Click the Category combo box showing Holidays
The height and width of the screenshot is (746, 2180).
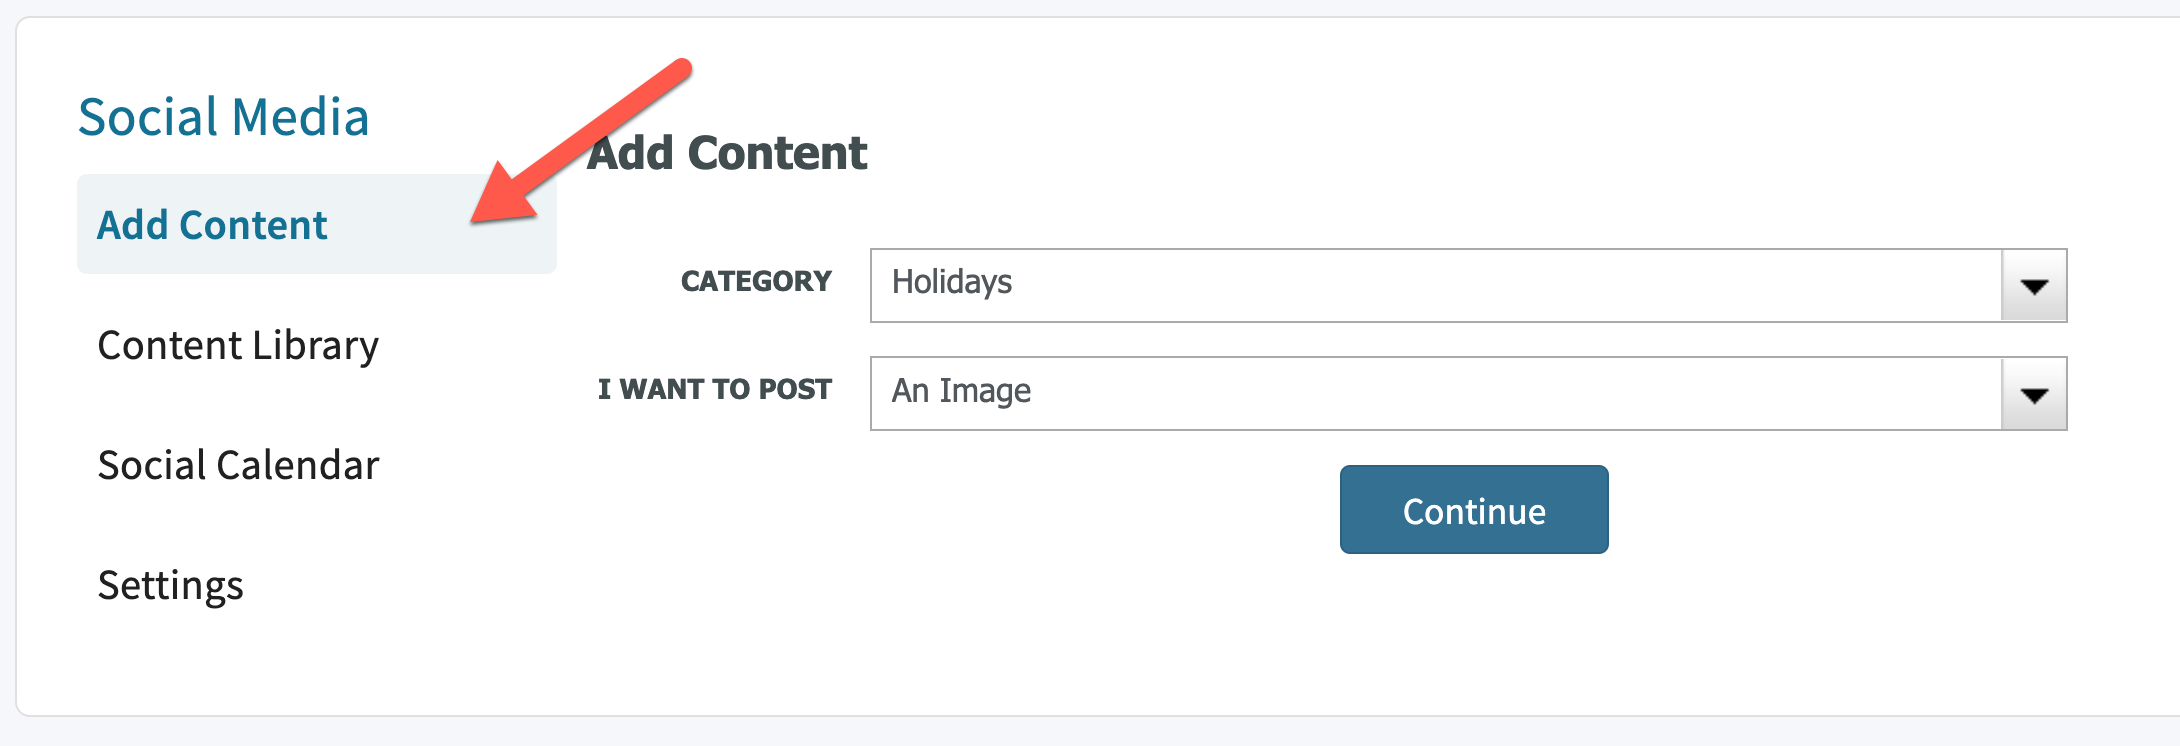coord(1468,286)
